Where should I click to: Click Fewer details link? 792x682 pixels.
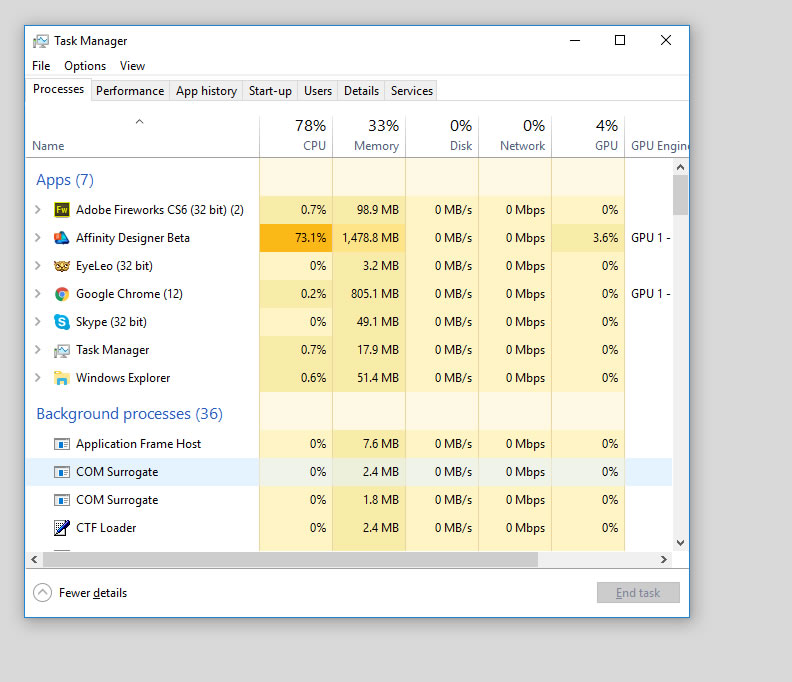[93, 593]
